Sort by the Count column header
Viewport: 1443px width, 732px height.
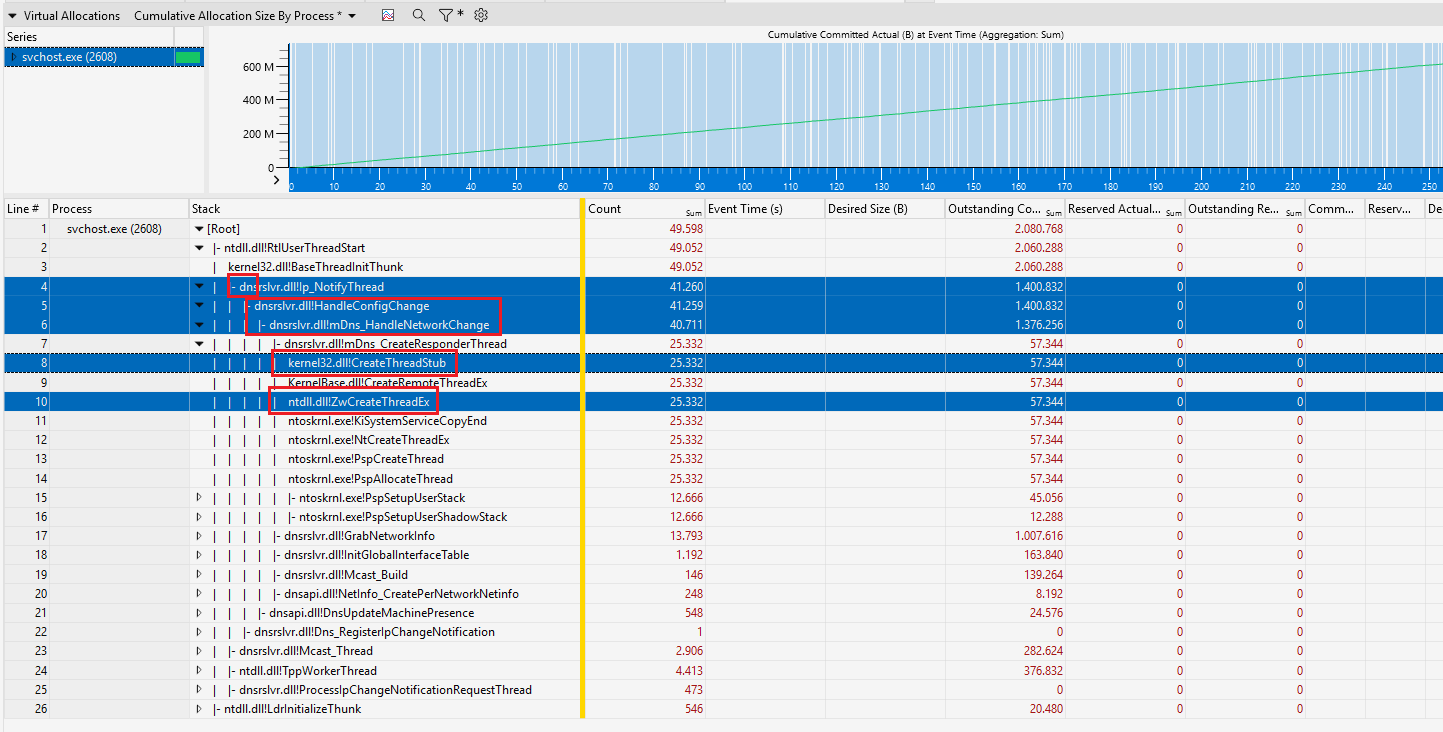(x=645, y=209)
